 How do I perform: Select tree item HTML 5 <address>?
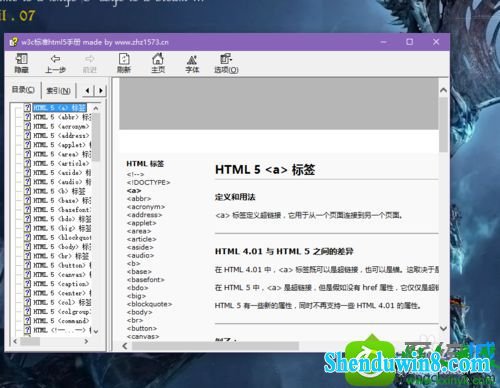click(x=61, y=136)
